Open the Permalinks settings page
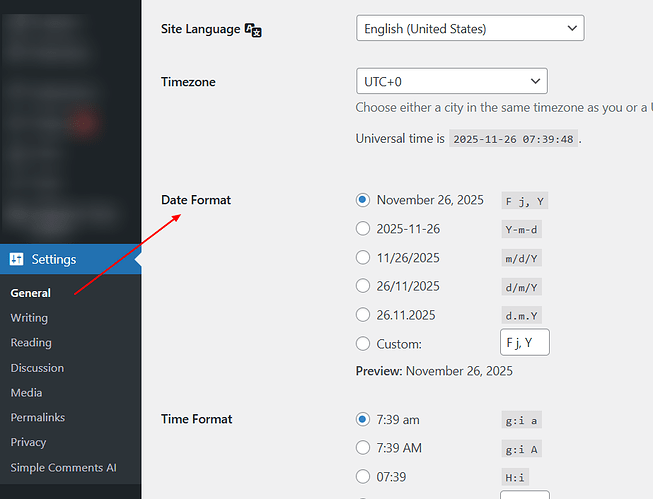This screenshot has height=499, width=653. pyautogui.click(x=39, y=417)
